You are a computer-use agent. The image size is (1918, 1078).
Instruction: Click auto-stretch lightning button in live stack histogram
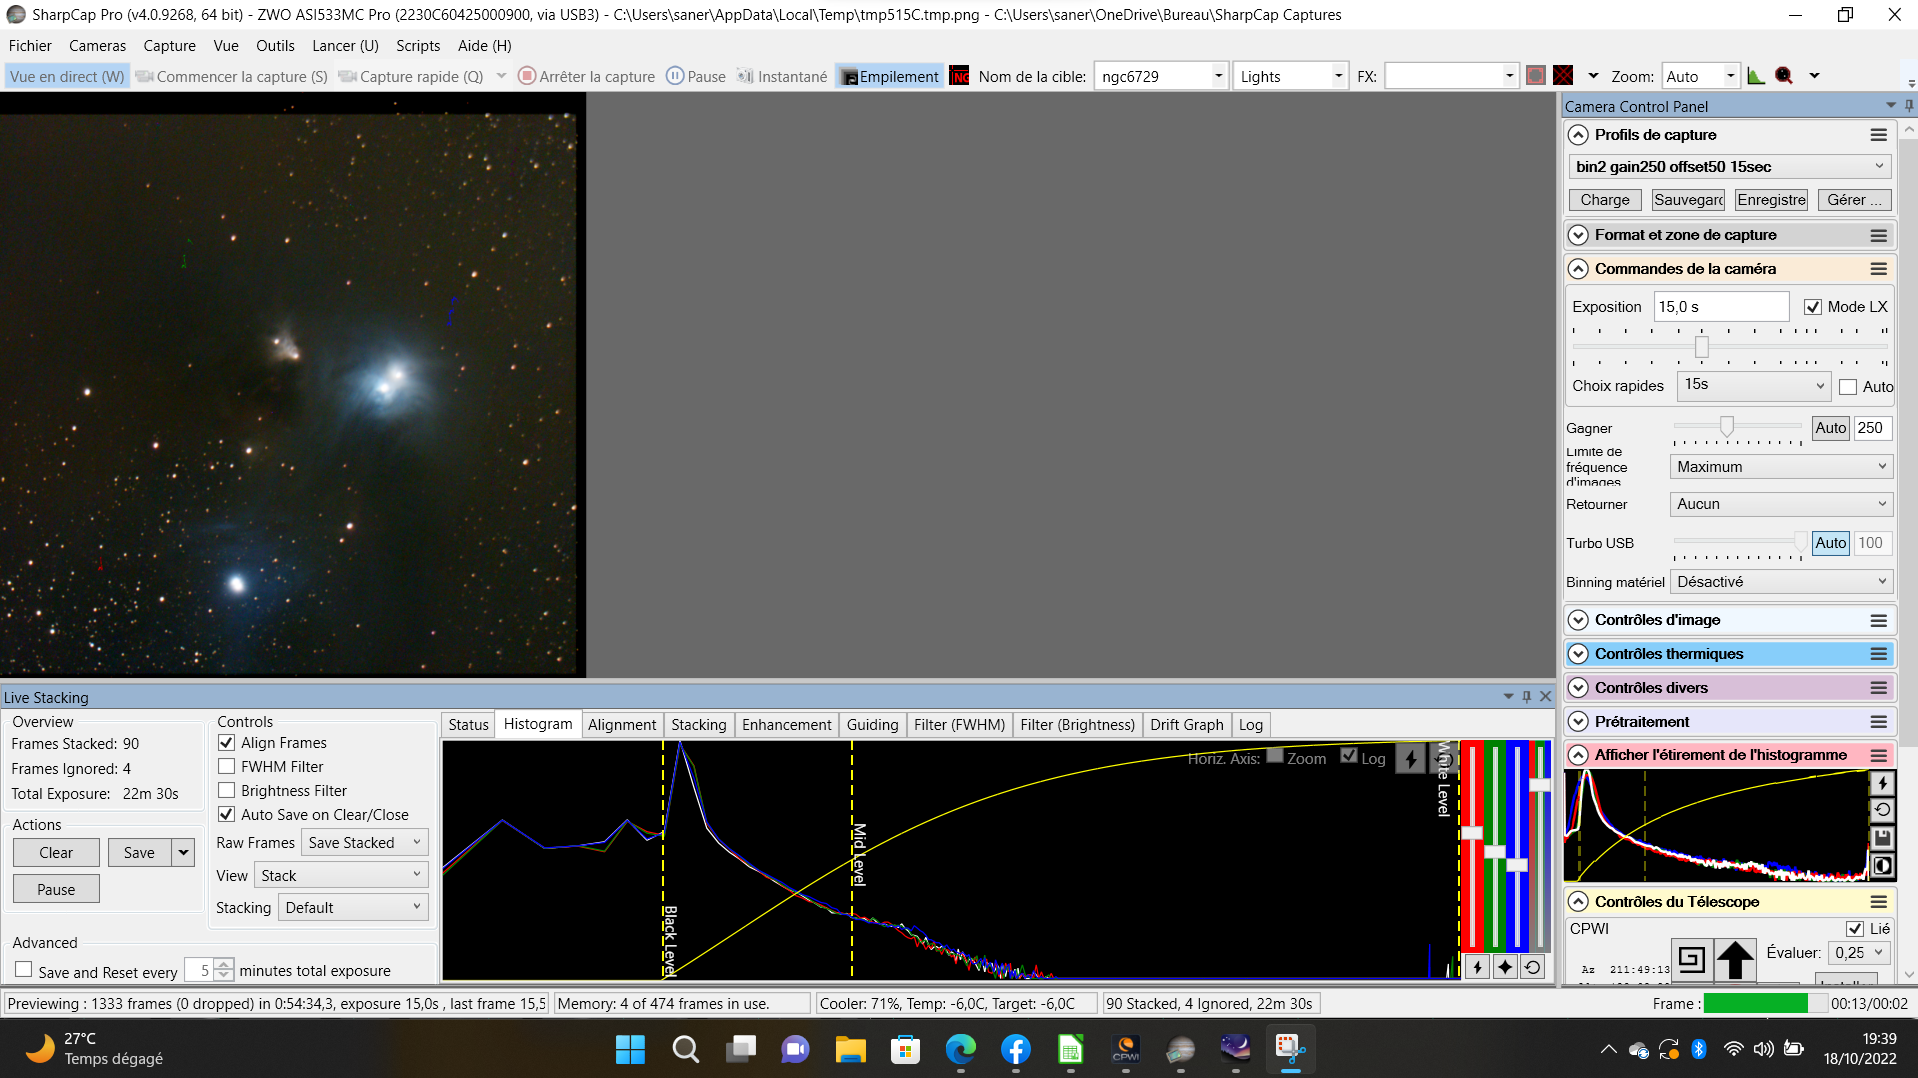pos(1477,967)
